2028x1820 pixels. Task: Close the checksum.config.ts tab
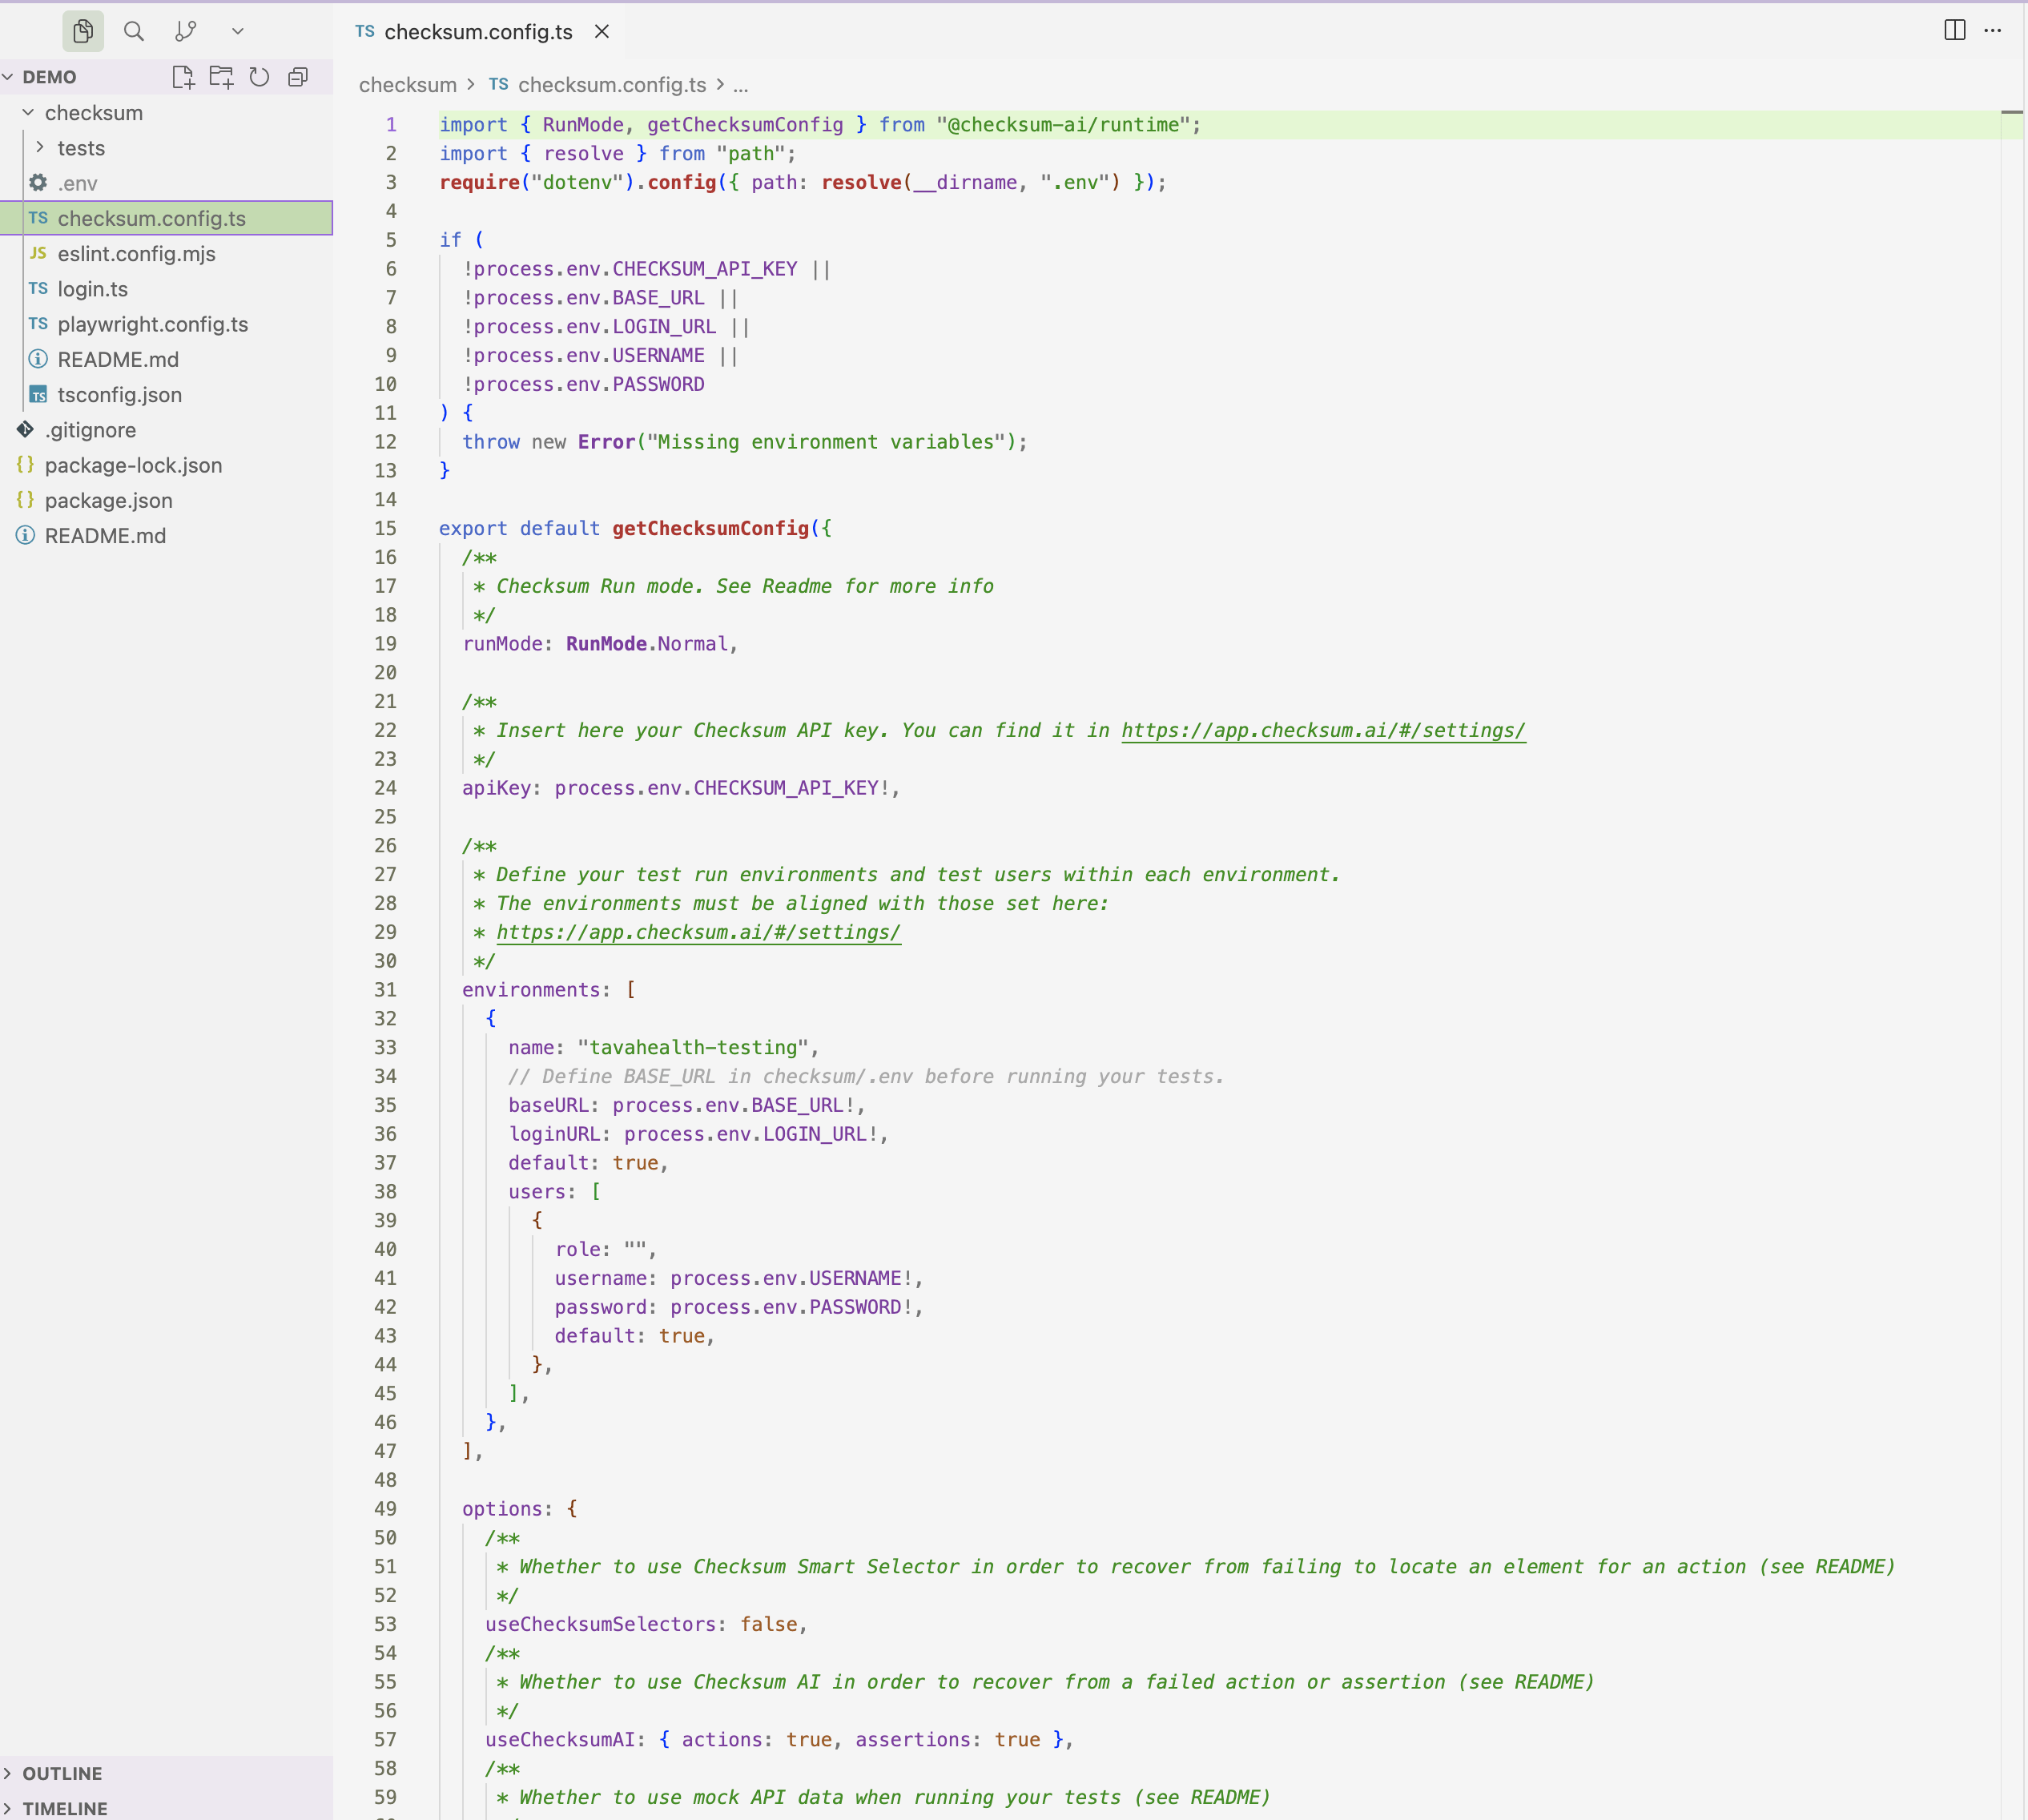[x=602, y=31]
